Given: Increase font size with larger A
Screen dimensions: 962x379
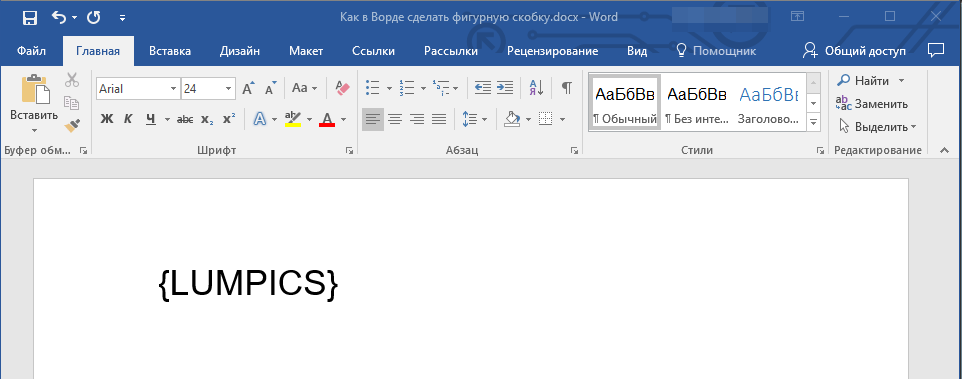Looking at the screenshot, I should click(248, 89).
